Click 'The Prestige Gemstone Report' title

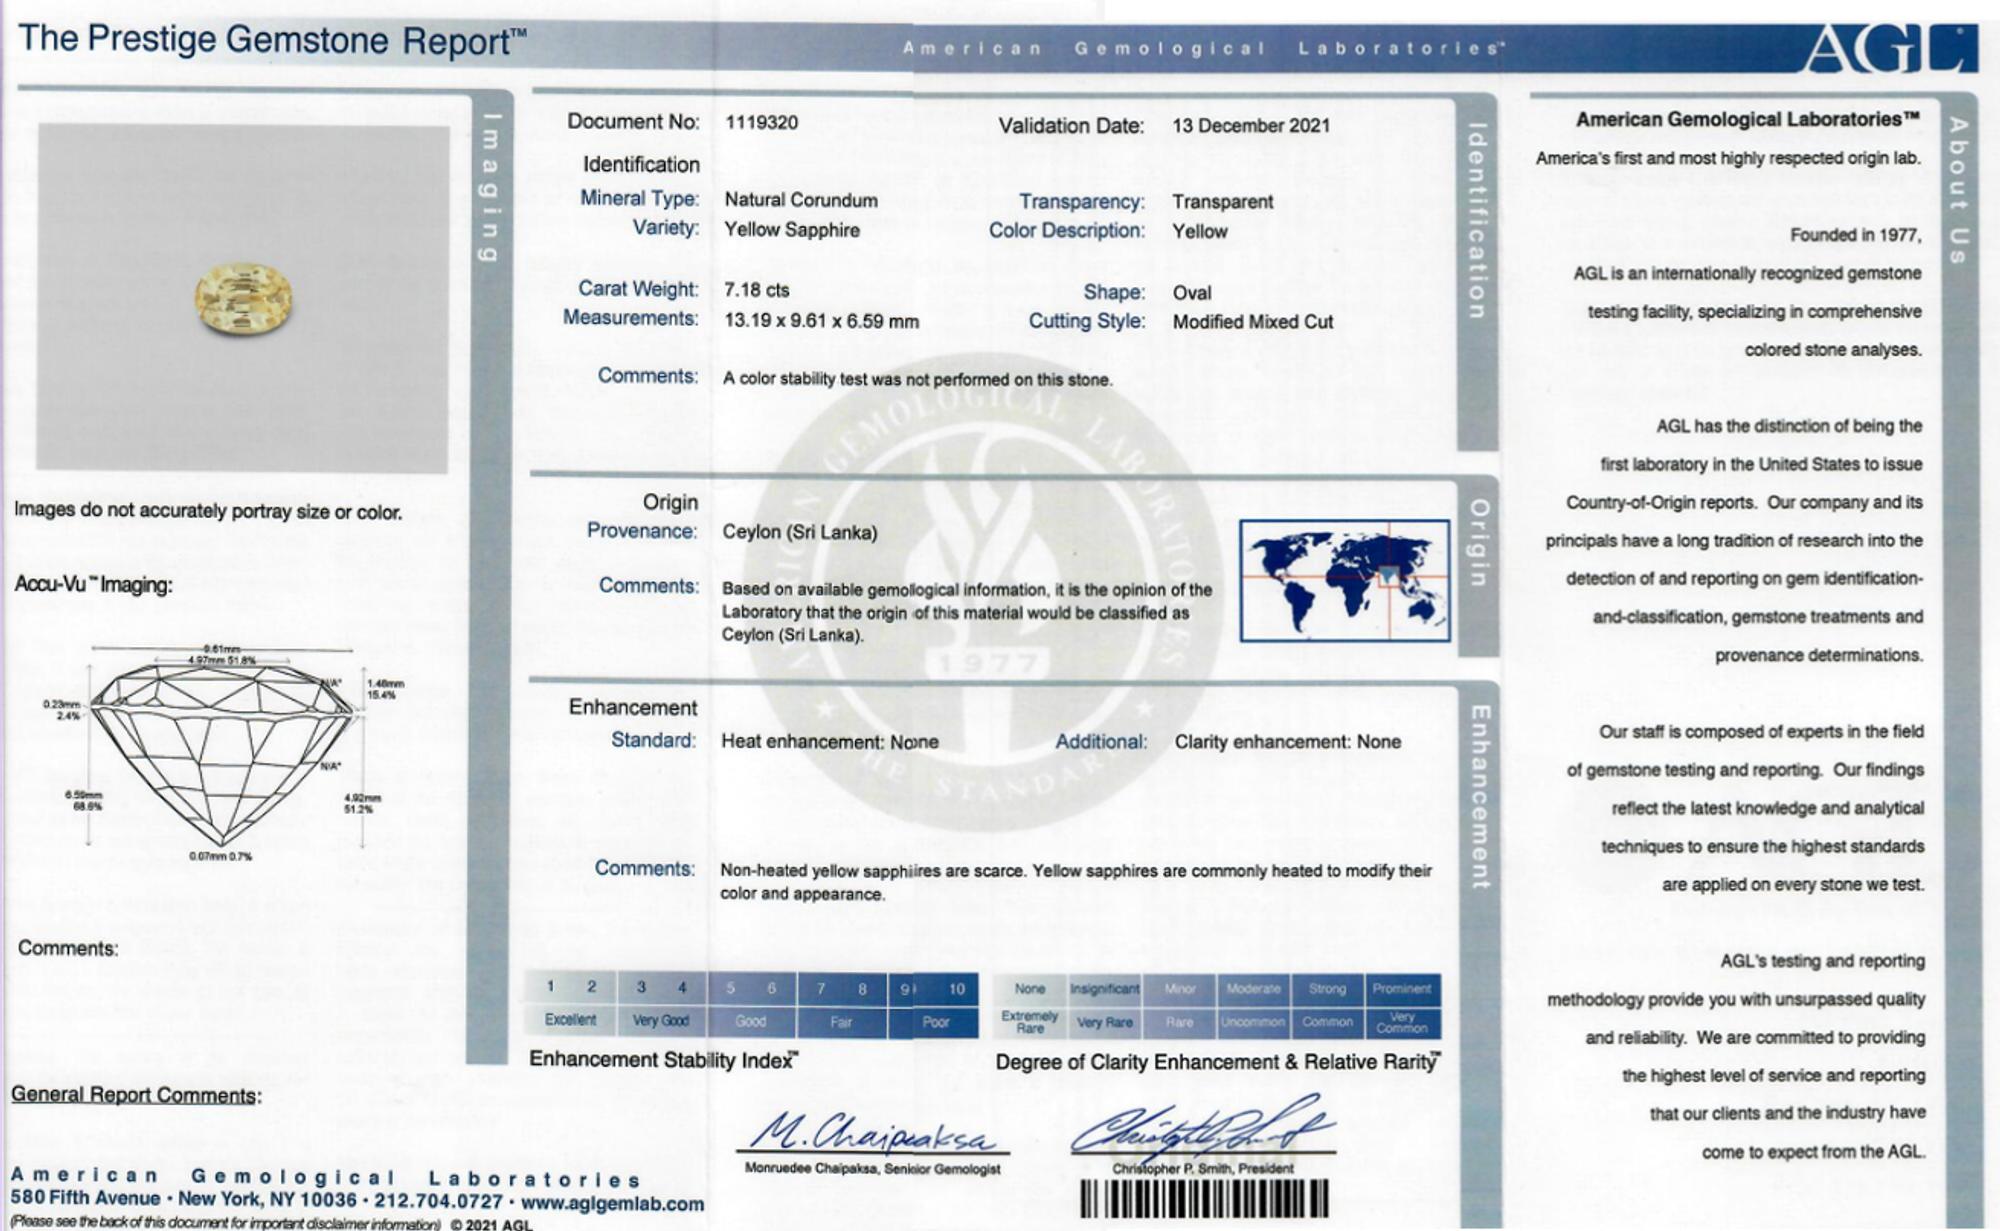click(272, 40)
